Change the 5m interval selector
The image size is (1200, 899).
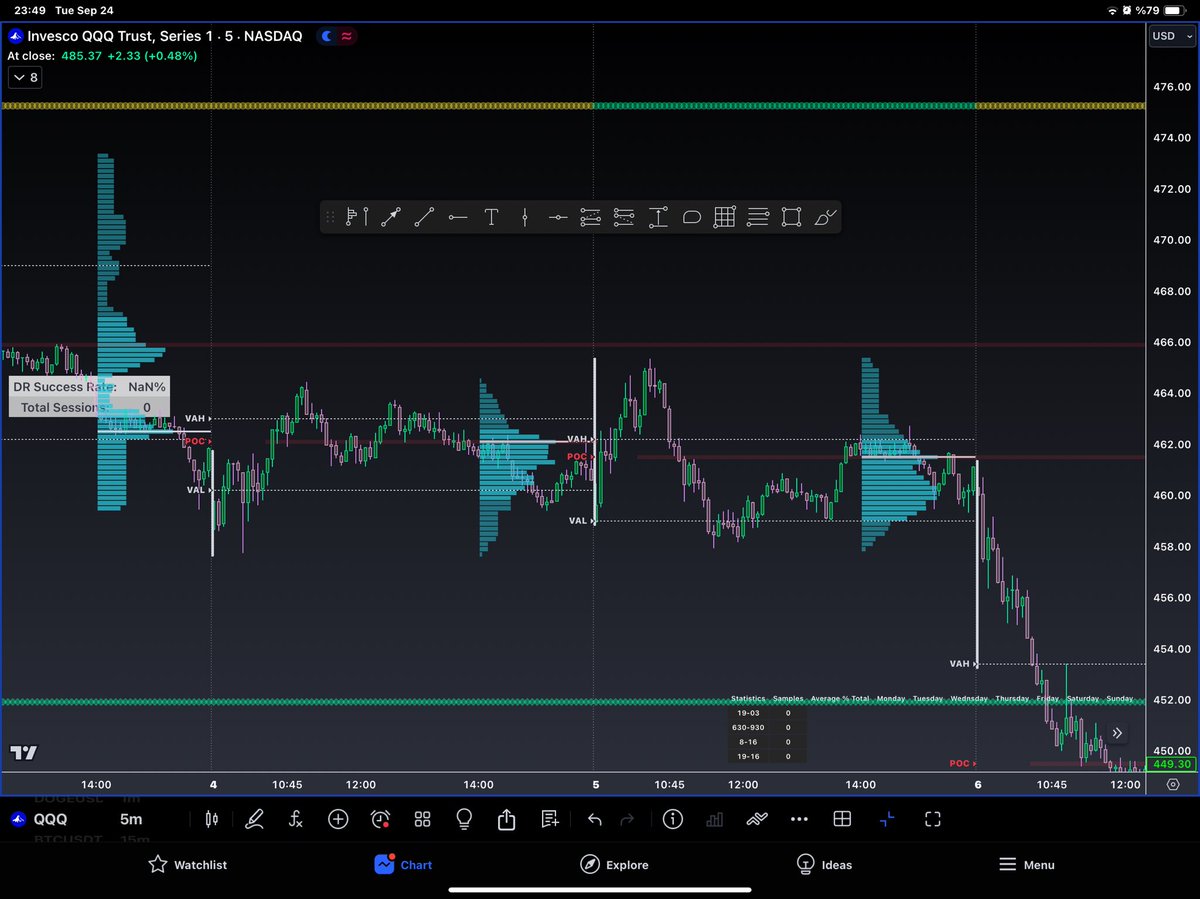coord(131,819)
